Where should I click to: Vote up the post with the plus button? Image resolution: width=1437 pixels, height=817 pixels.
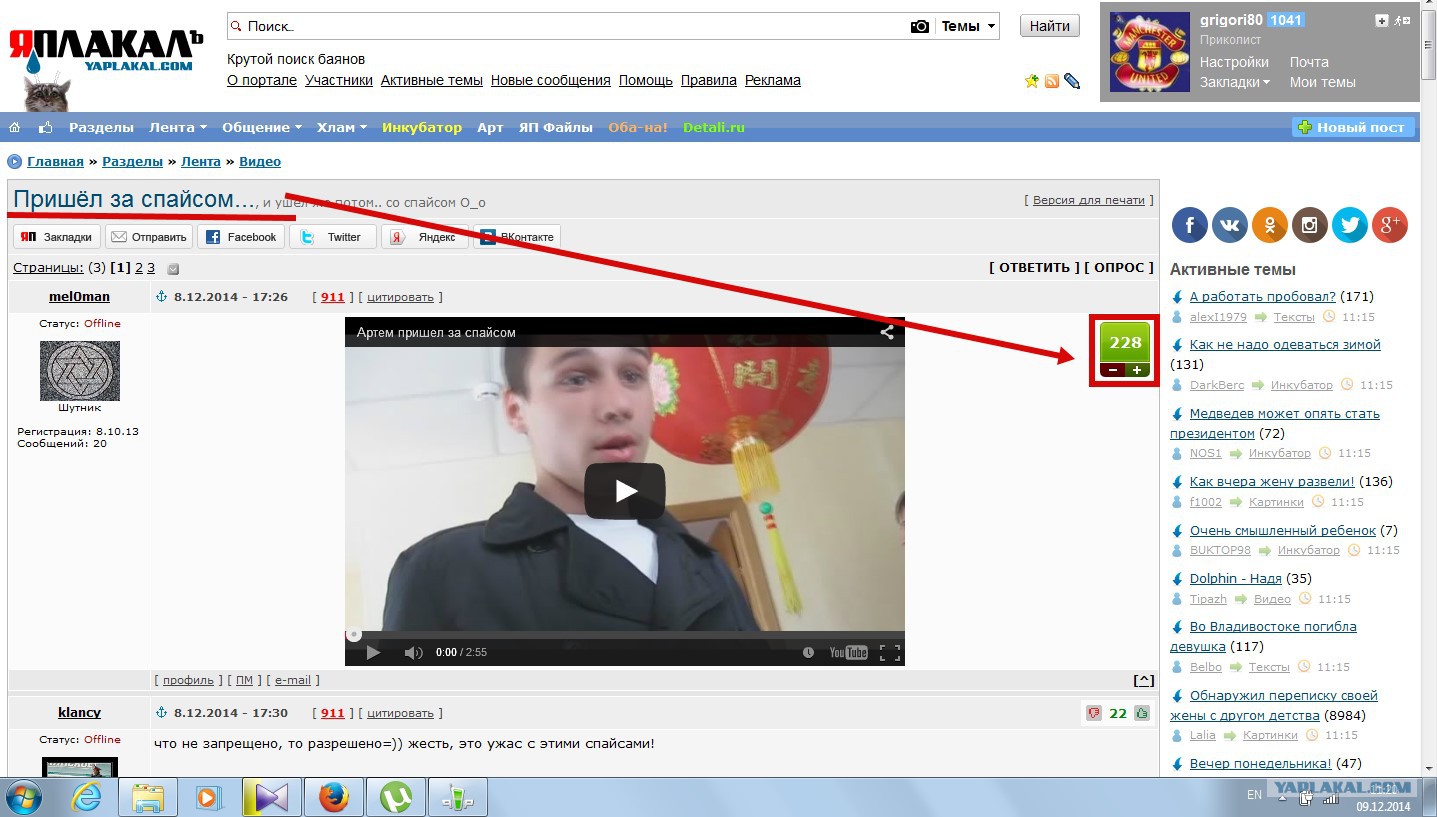coord(1137,370)
